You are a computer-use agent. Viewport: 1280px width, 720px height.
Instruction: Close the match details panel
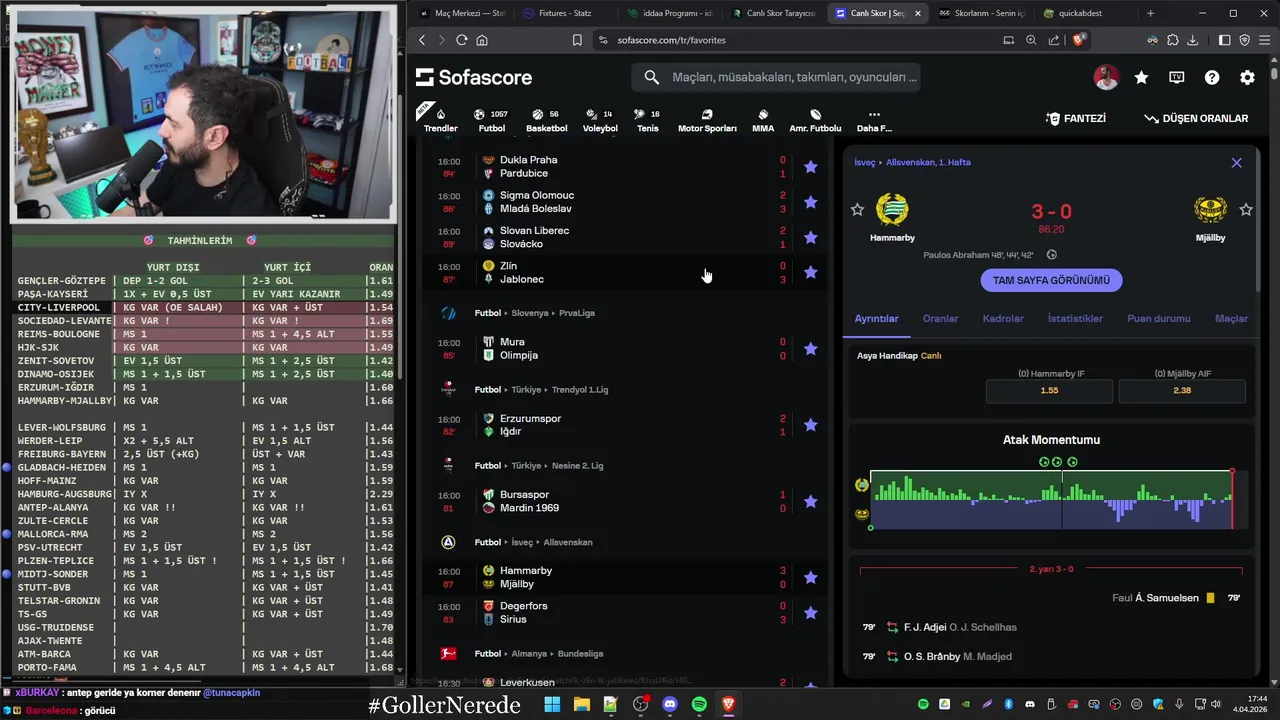[1236, 162]
